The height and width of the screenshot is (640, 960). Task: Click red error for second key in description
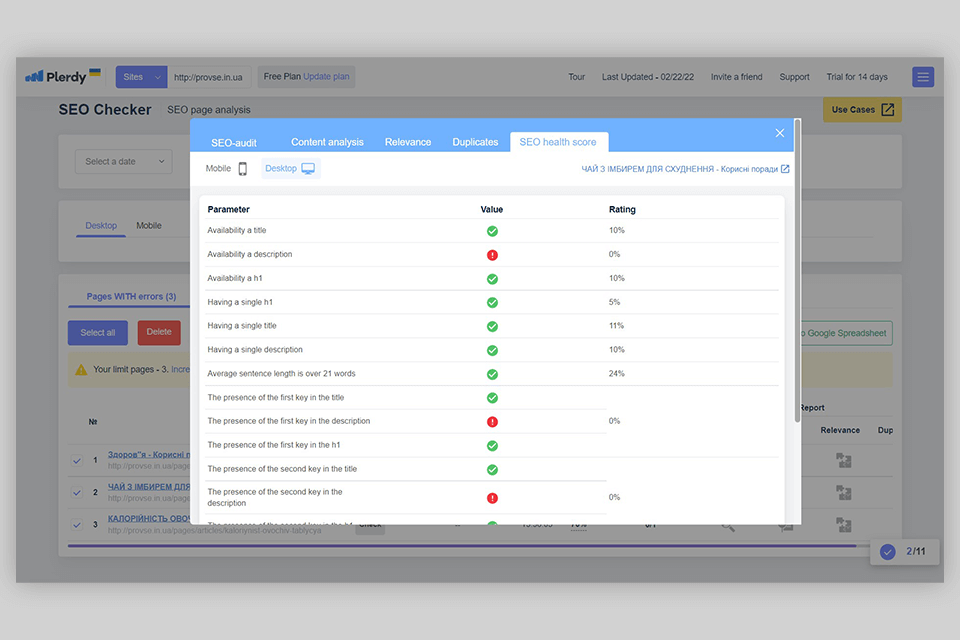click(492, 498)
